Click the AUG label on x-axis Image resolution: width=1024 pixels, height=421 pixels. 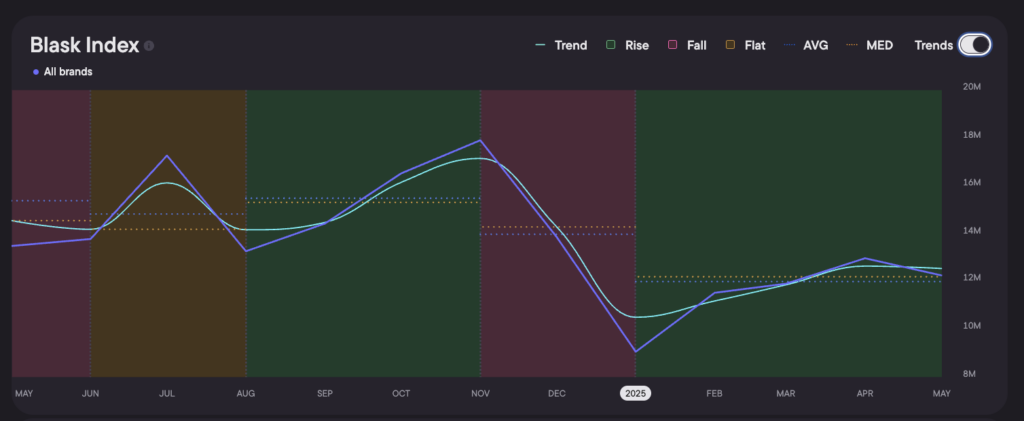245,394
